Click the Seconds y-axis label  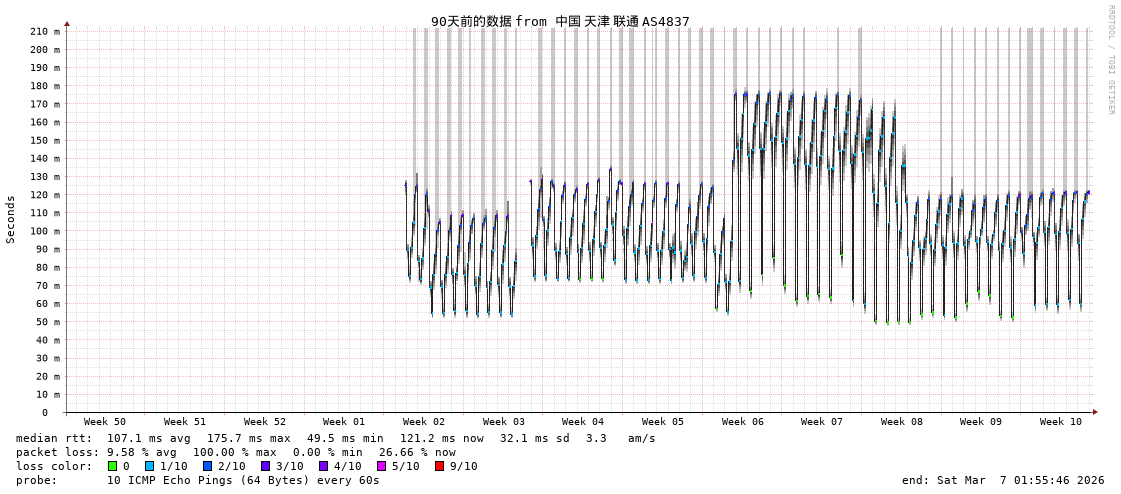[11, 219]
